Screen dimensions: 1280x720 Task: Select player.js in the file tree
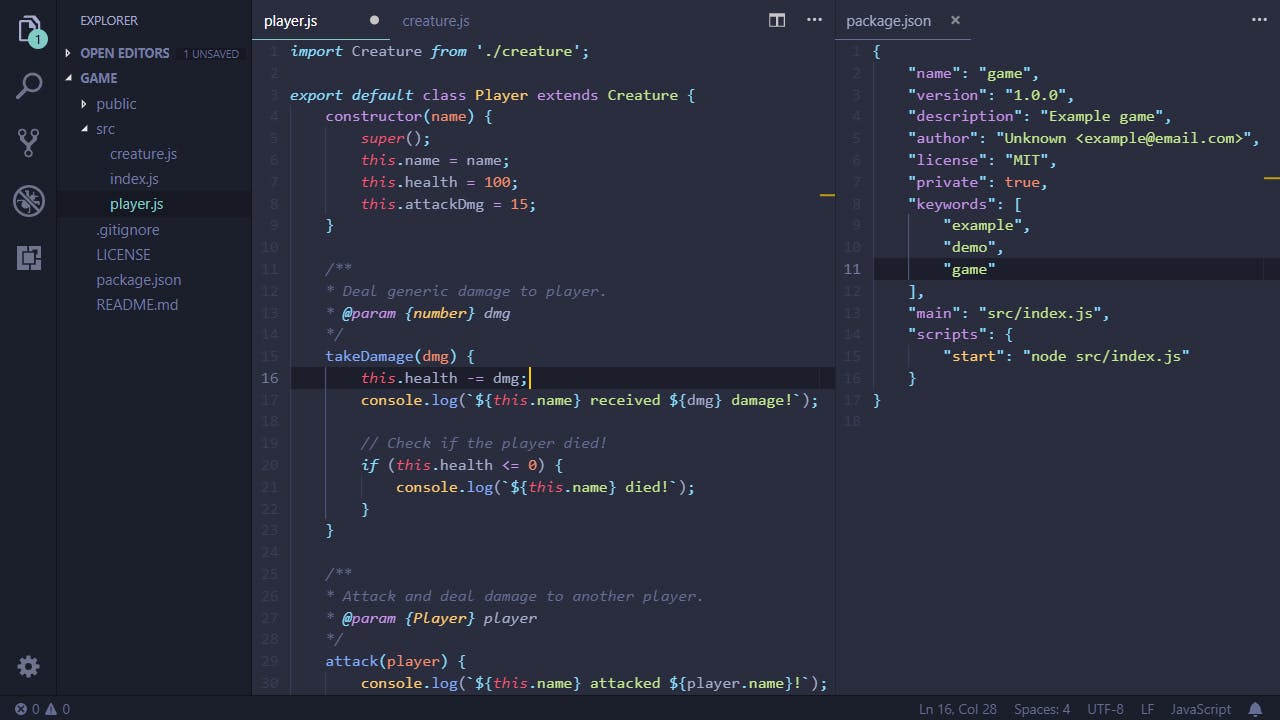point(136,204)
